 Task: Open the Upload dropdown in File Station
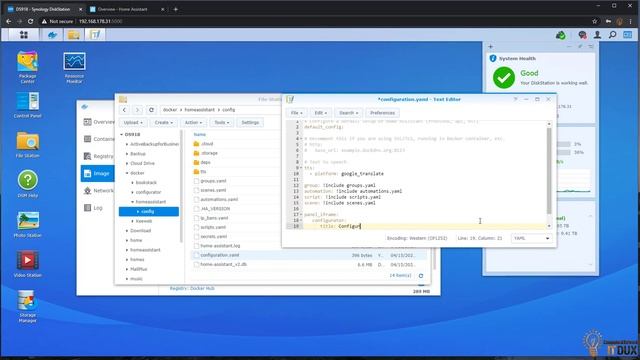[133, 122]
